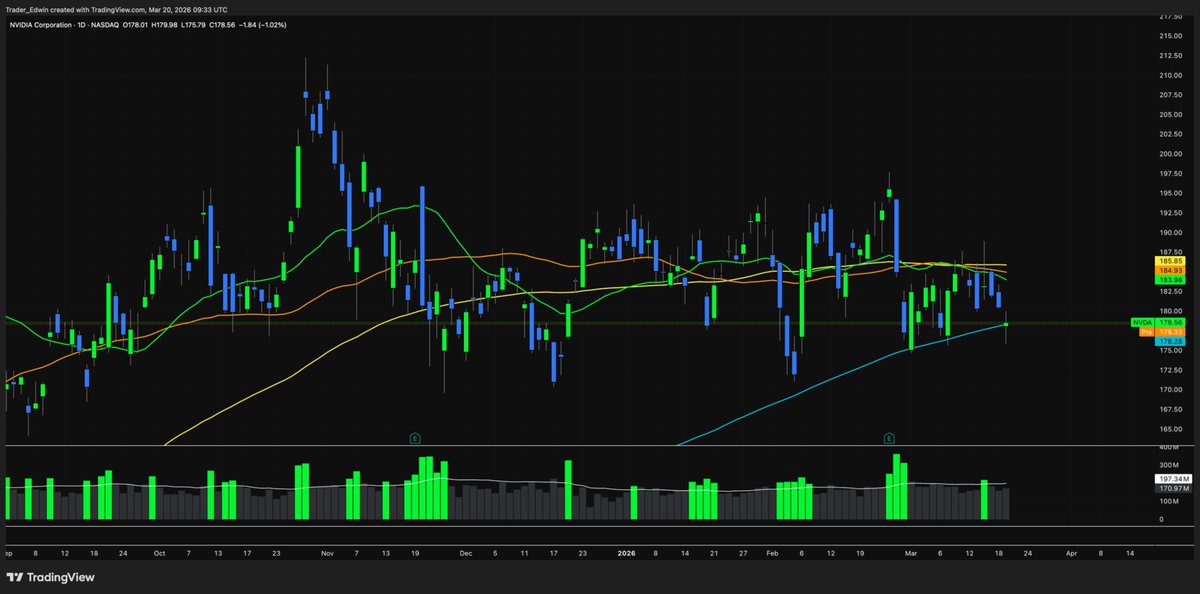This screenshot has height=594, width=1200.
Task: Select the earnings E marker near November
Action: coord(415,438)
